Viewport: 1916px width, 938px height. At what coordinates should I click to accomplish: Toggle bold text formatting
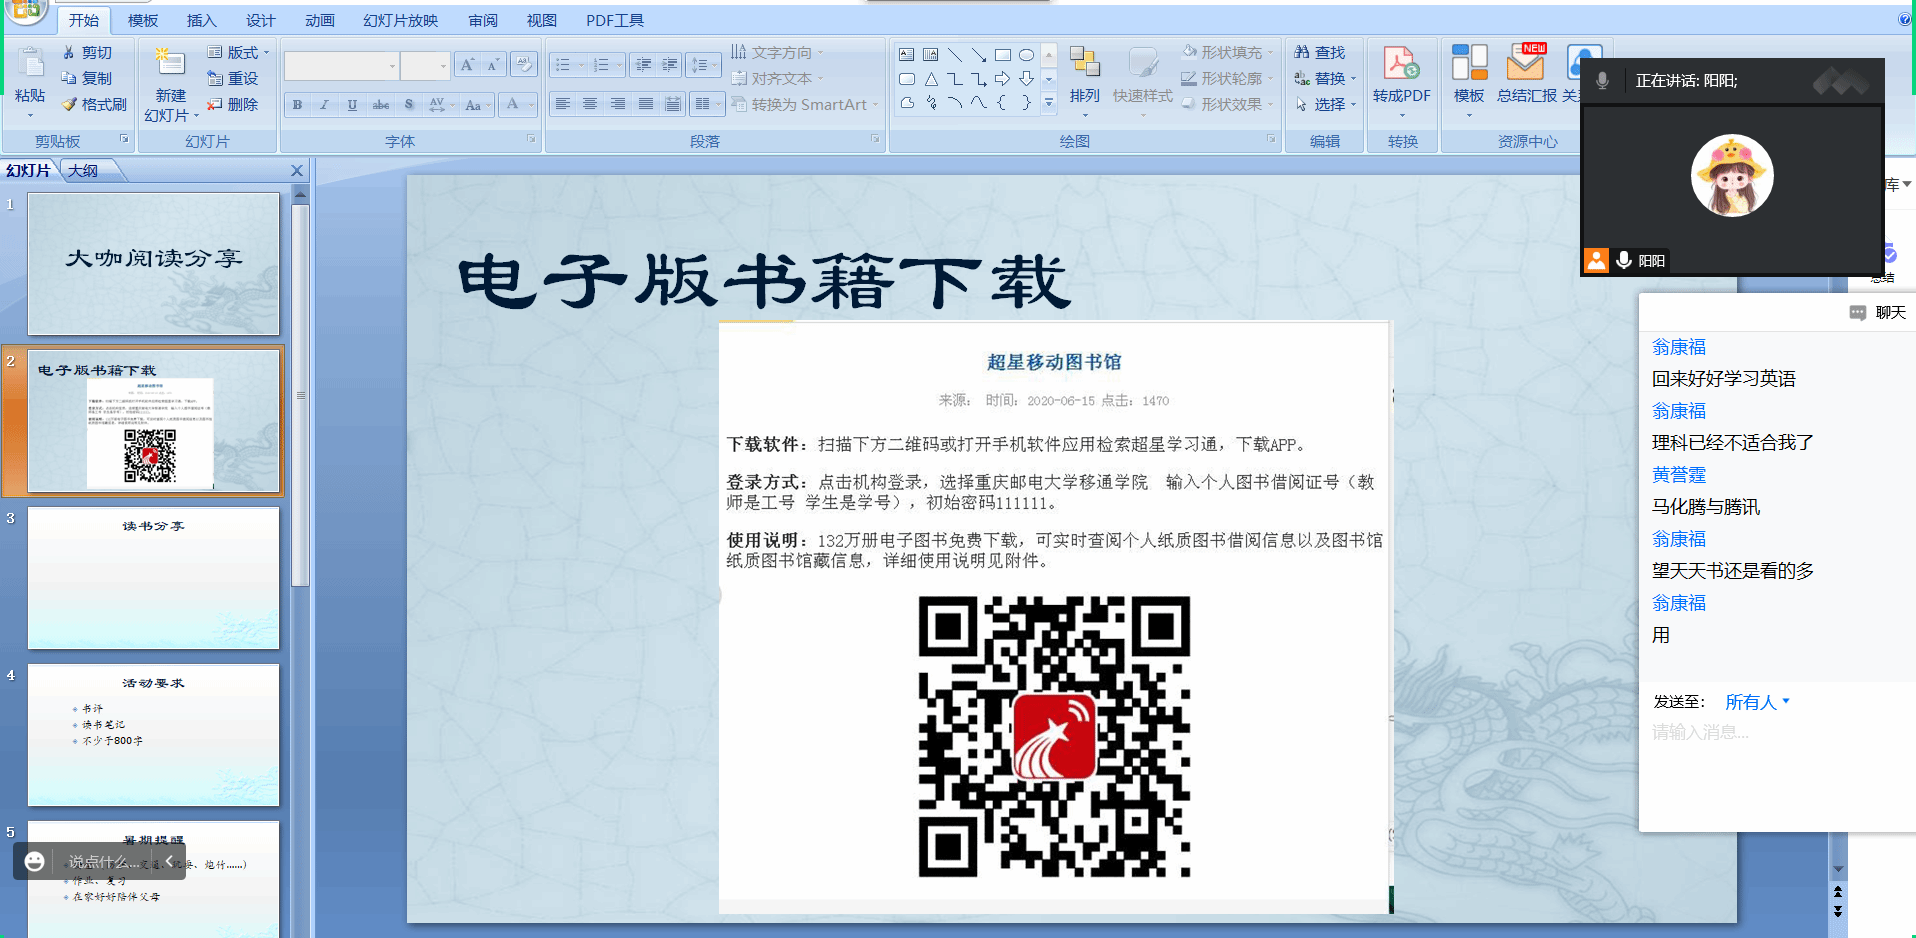tap(297, 104)
